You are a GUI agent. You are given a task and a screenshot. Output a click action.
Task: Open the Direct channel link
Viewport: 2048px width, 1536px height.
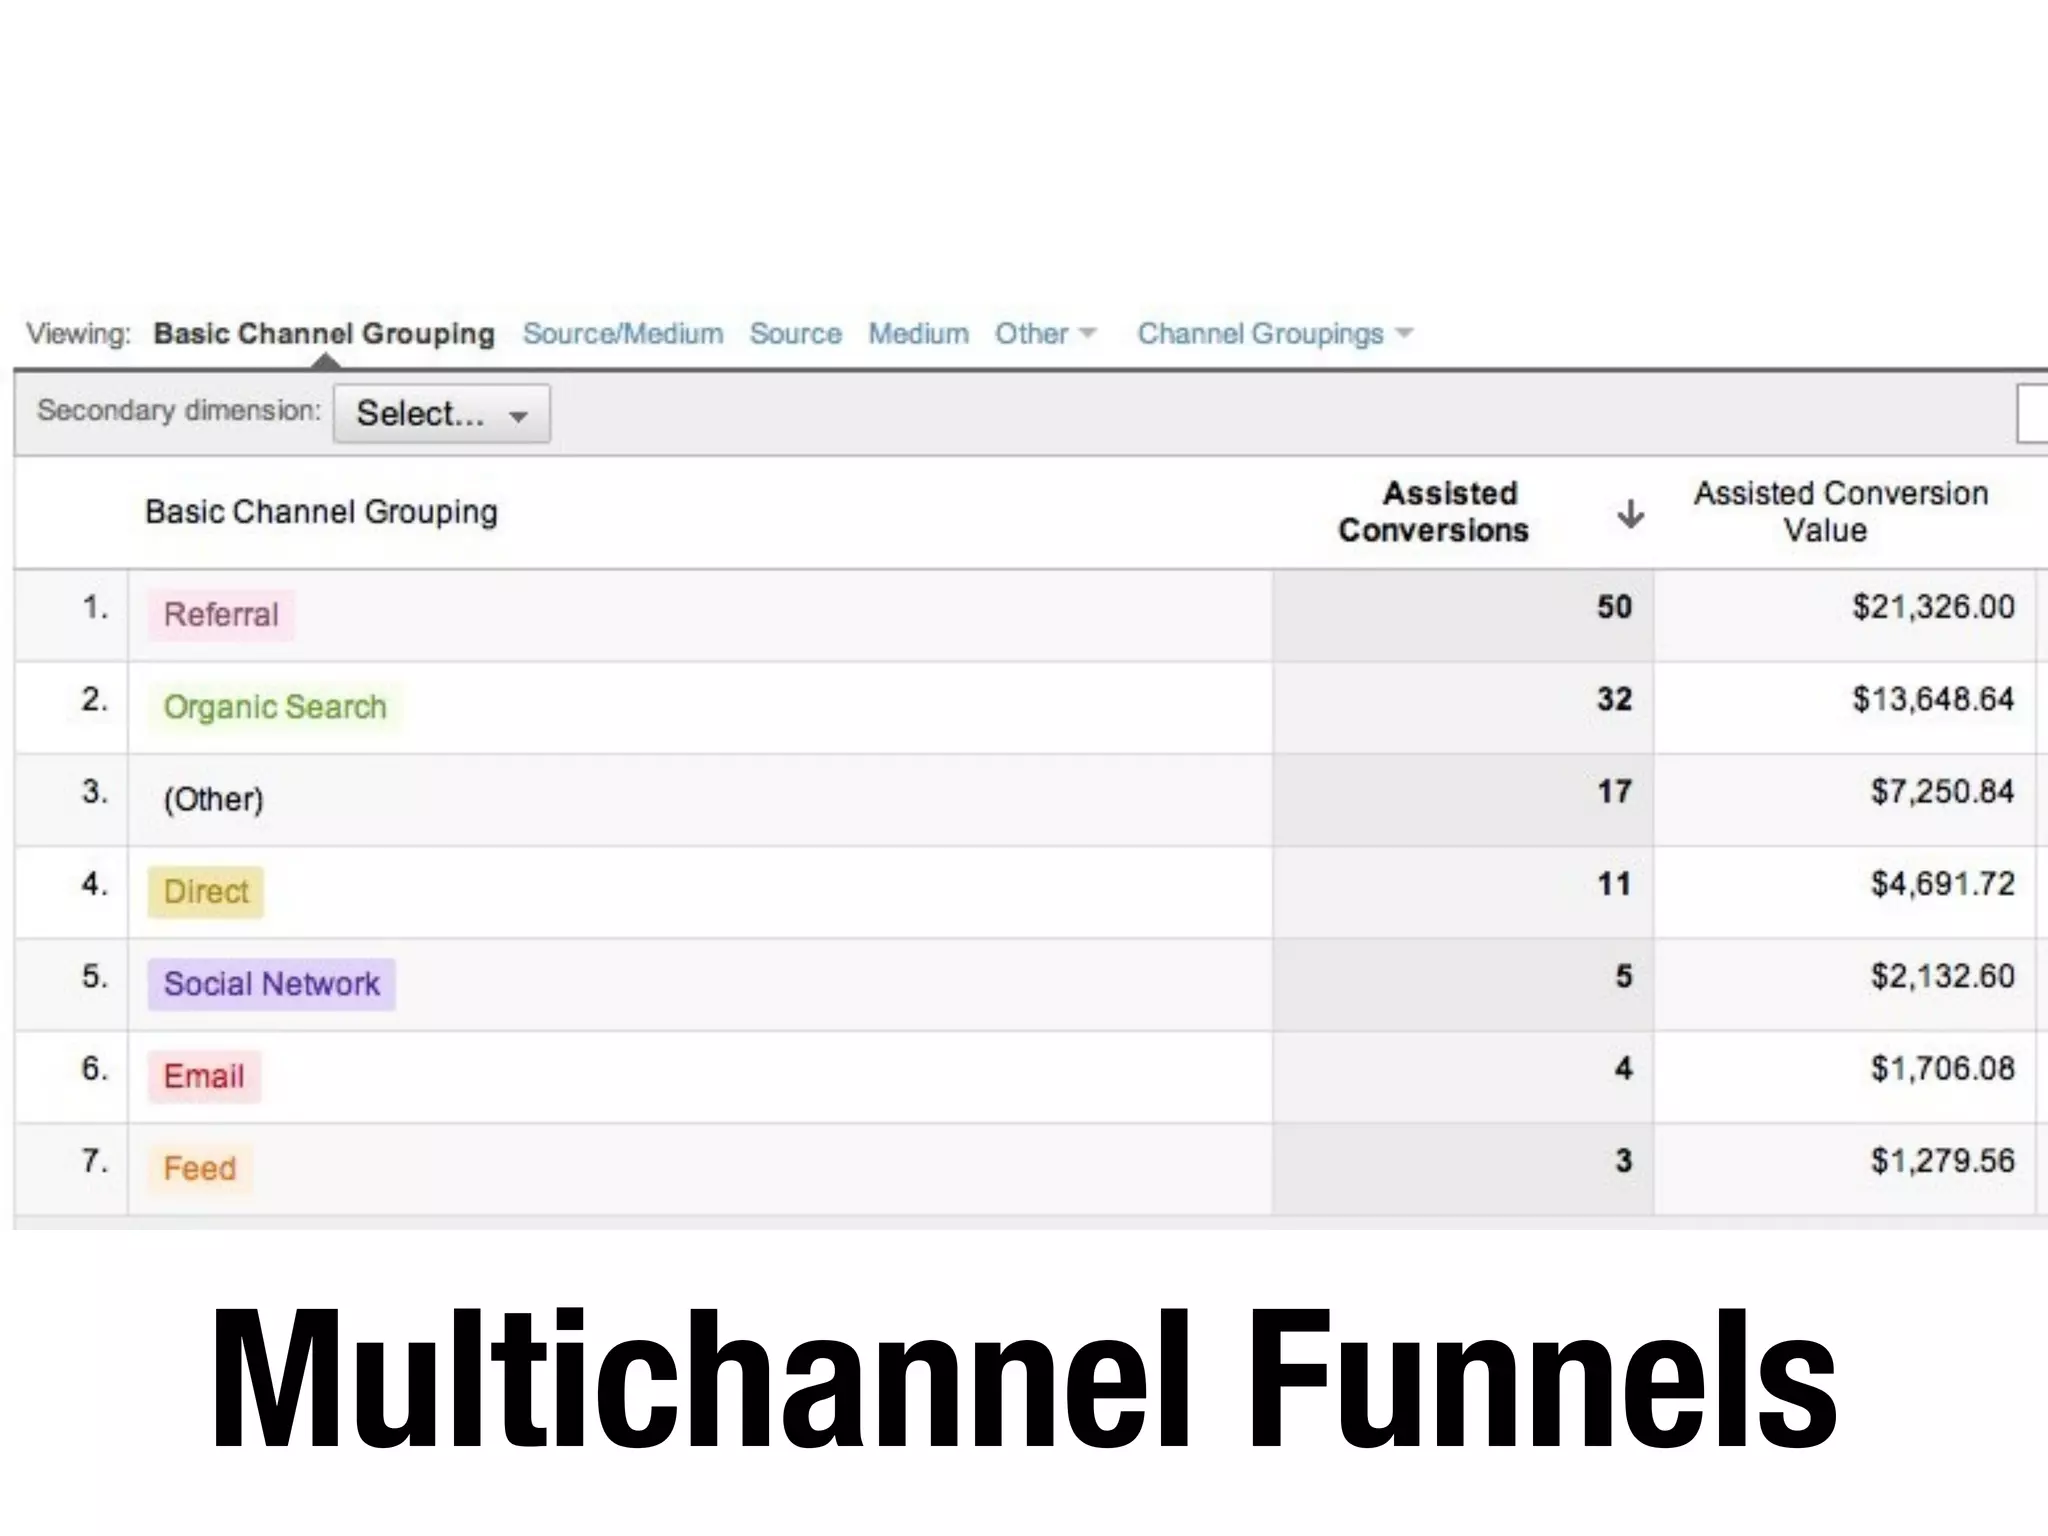[x=206, y=892]
